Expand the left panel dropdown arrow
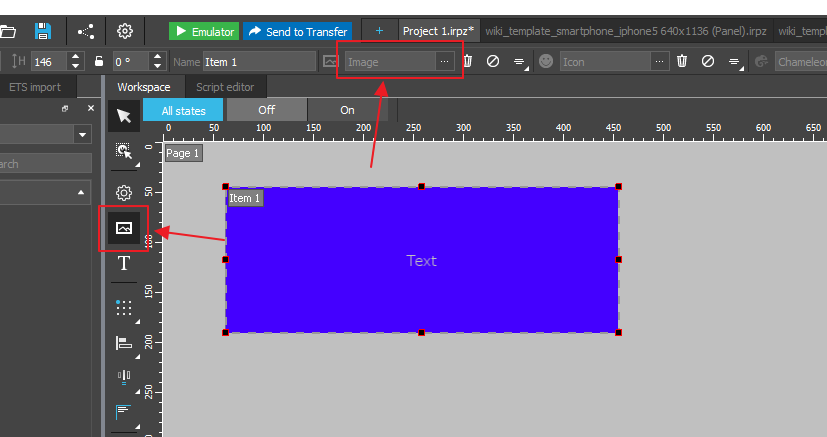Image resolution: width=827 pixels, height=437 pixels. pos(81,134)
